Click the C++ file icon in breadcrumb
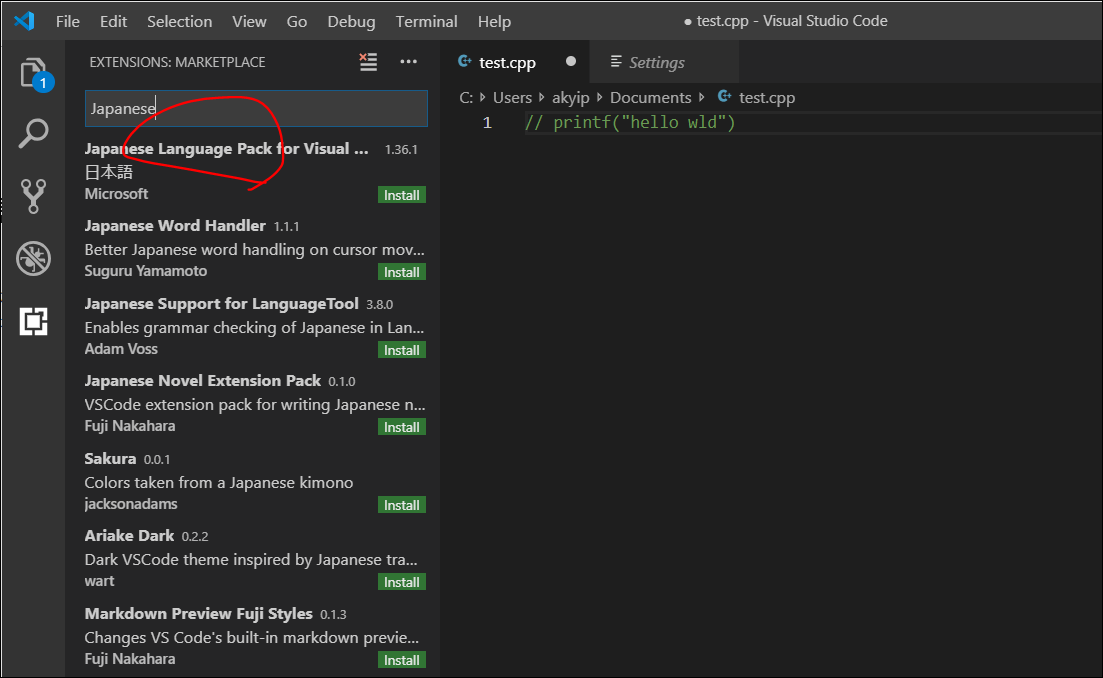 click(x=725, y=96)
